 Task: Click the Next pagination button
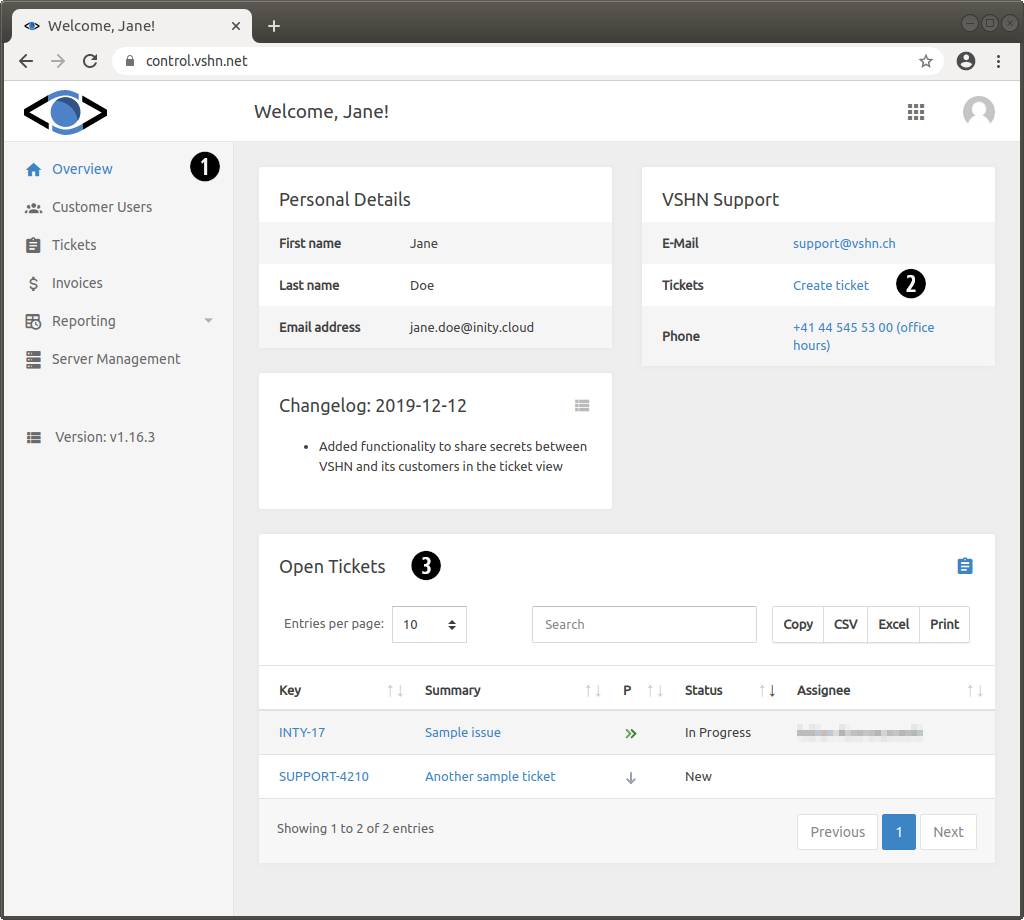[x=948, y=832]
